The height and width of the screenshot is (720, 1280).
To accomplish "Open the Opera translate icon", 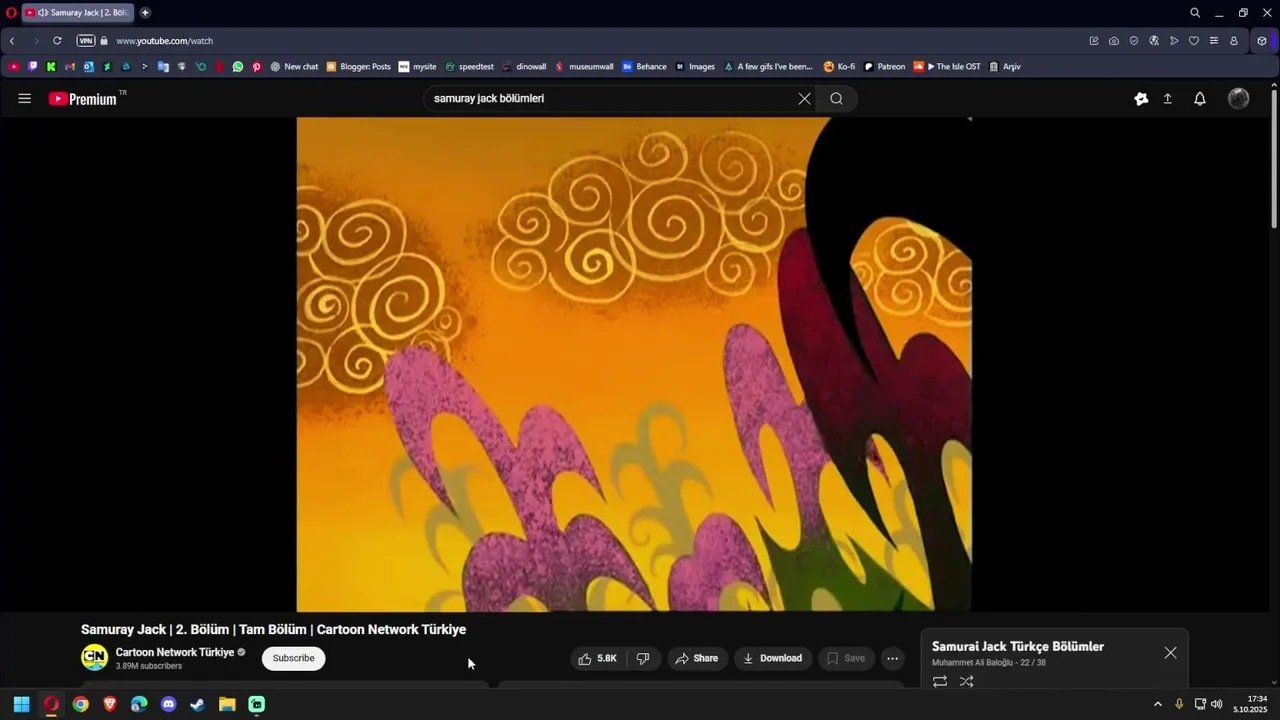I will point(1154,41).
